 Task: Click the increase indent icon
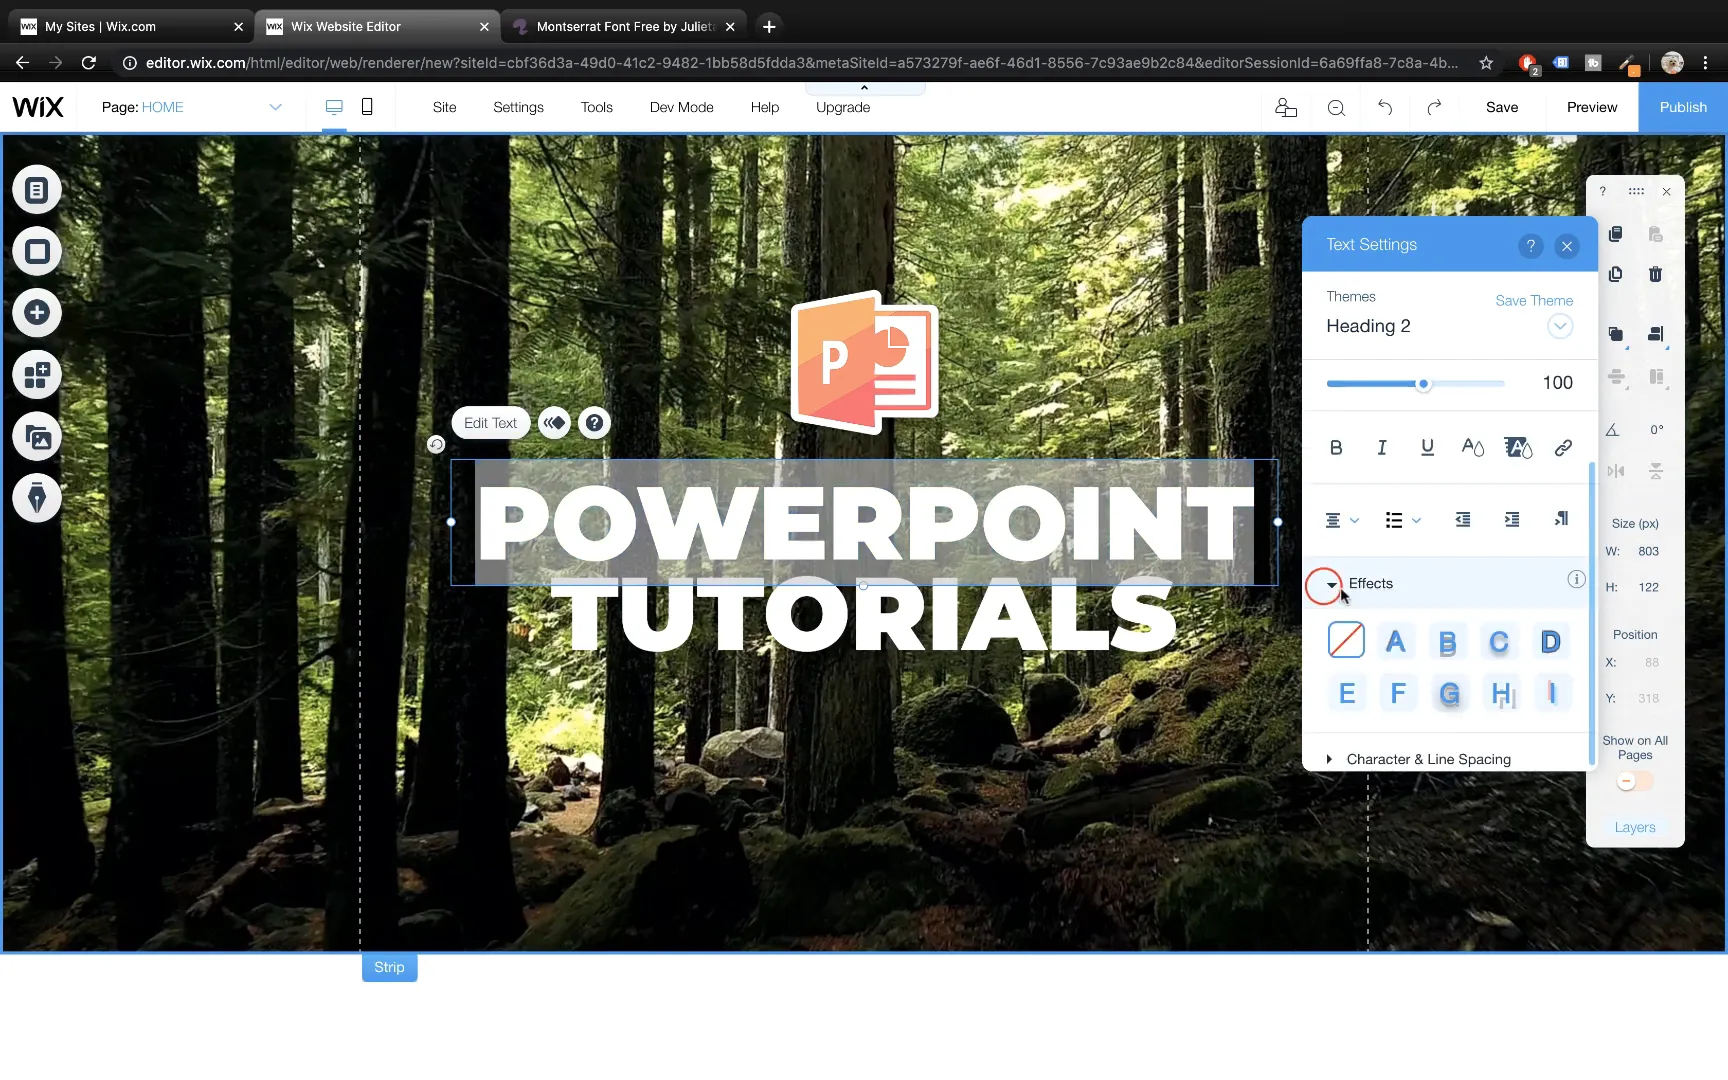point(1511,519)
